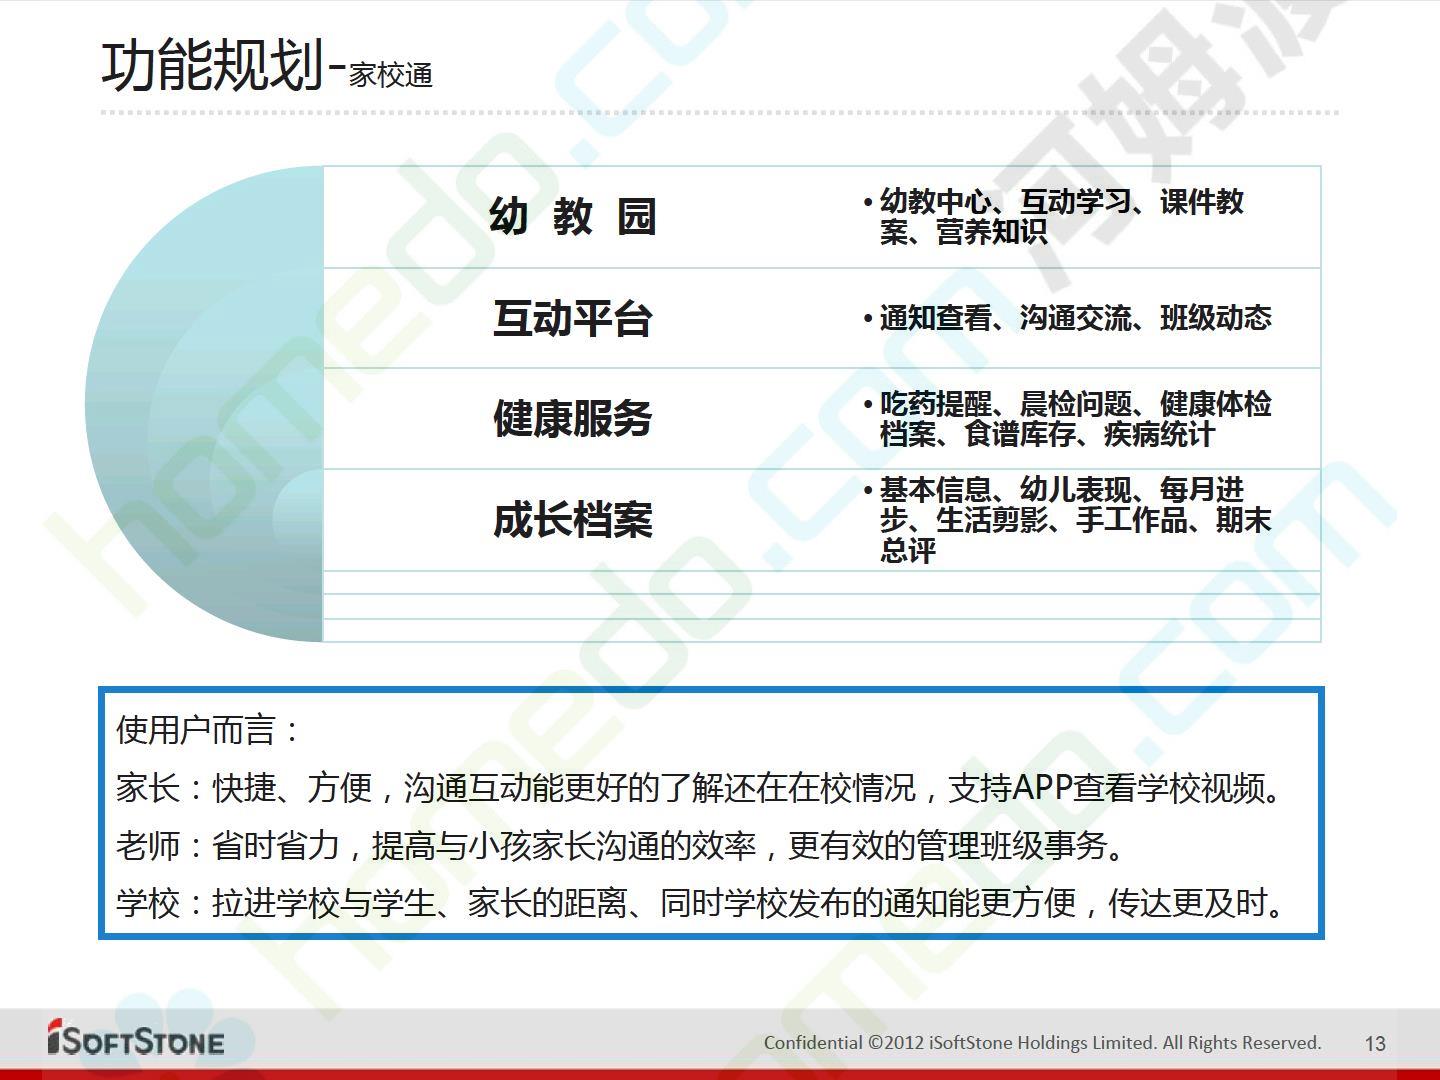Image resolution: width=1440 pixels, height=1080 pixels.
Task: Click the 健康服务 row heading
Action: click(572, 418)
